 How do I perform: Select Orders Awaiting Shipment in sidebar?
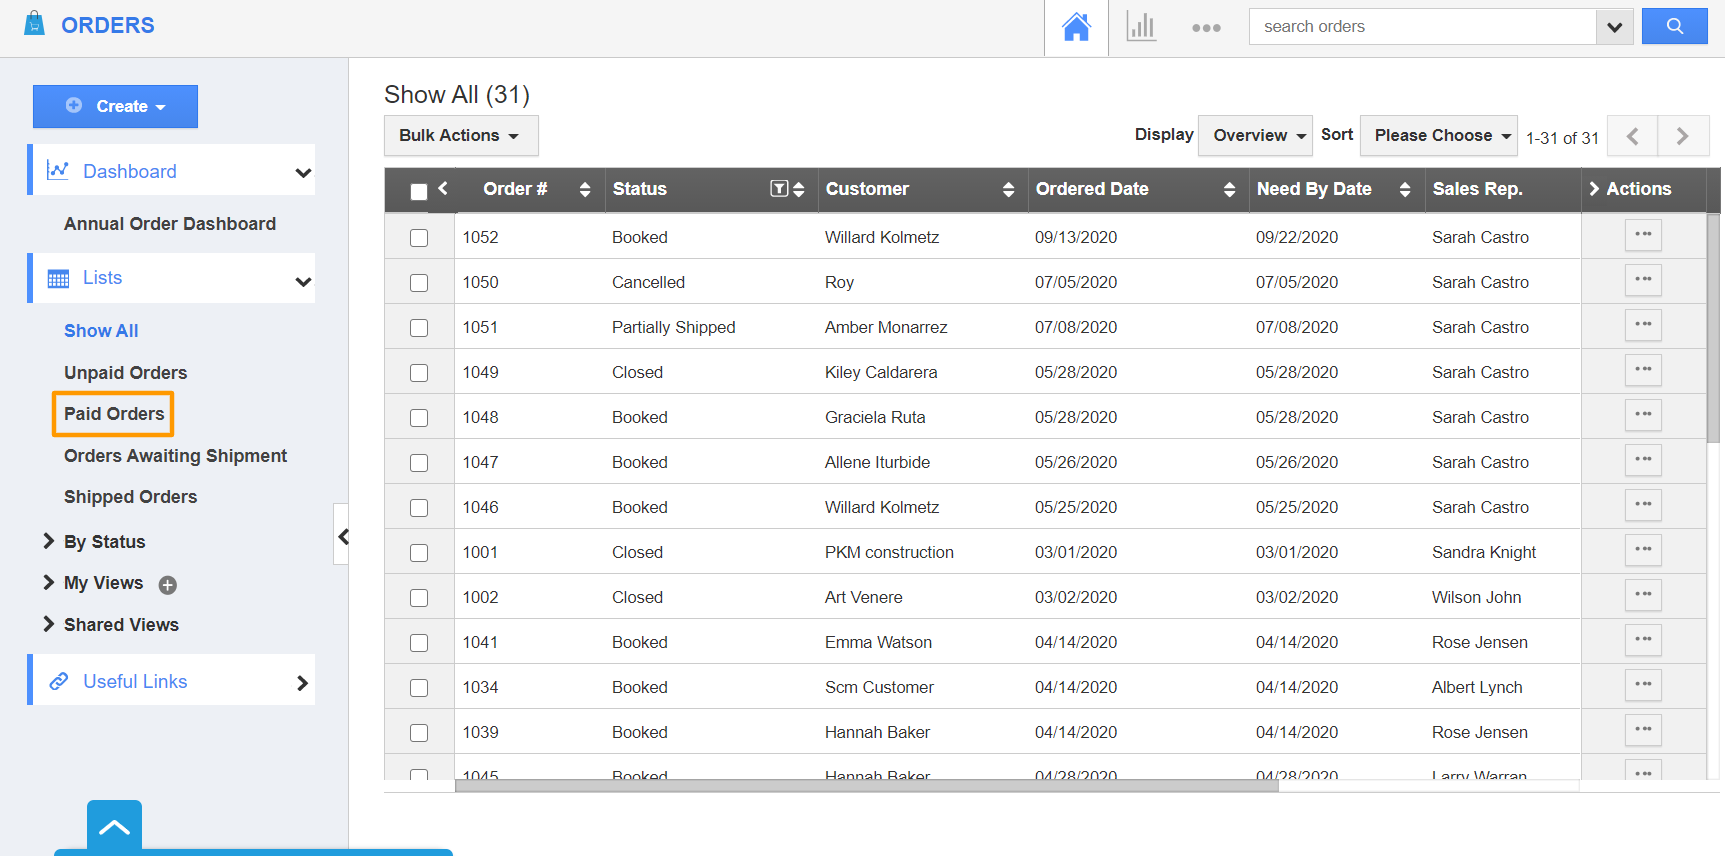pyautogui.click(x=175, y=456)
